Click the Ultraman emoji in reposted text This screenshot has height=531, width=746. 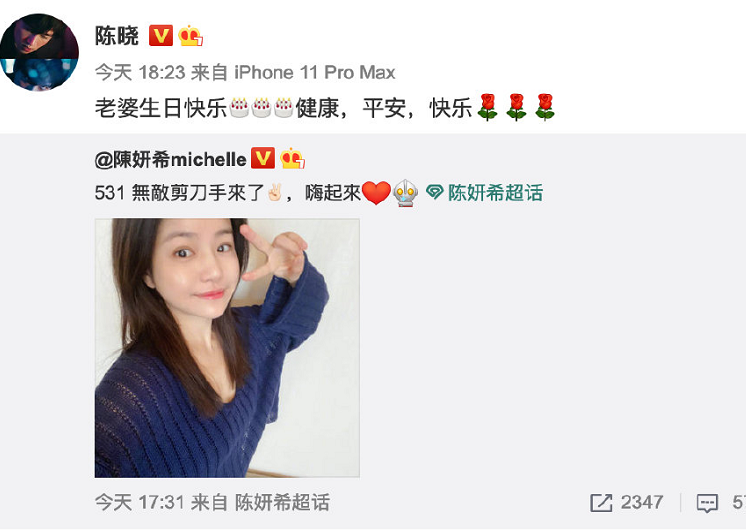(x=405, y=193)
